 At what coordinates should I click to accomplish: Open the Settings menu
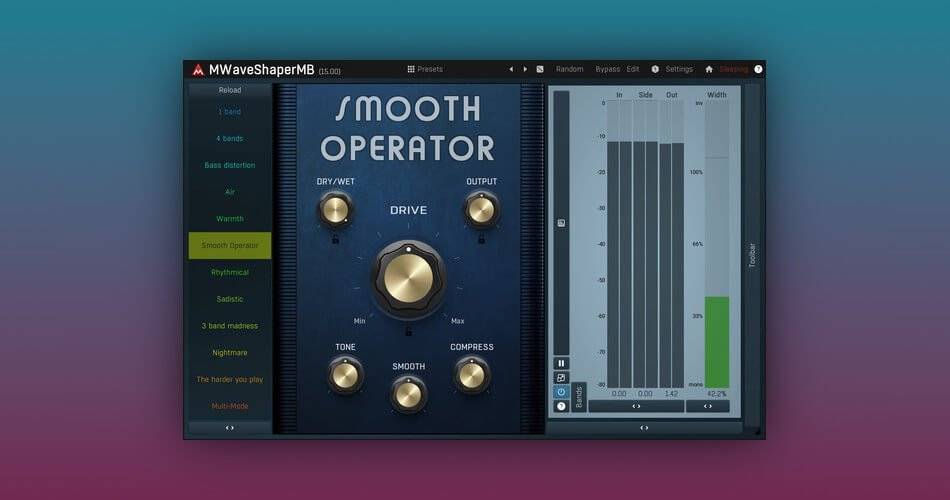pyautogui.click(x=679, y=69)
